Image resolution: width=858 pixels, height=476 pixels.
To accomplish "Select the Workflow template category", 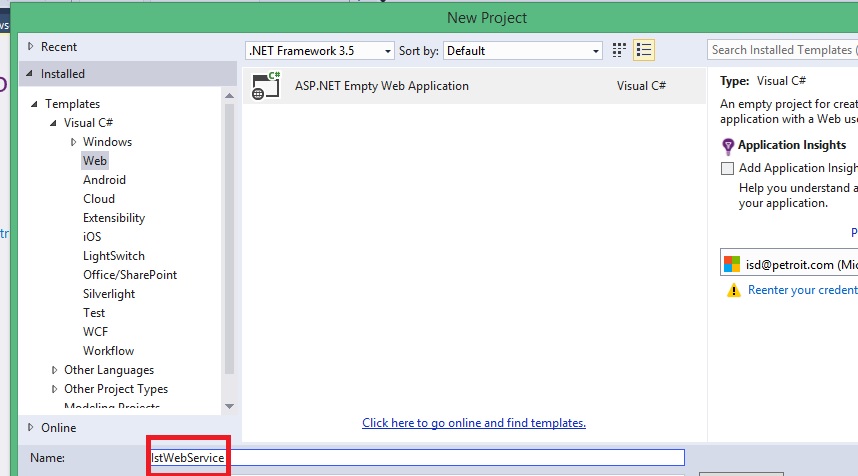I will [108, 351].
